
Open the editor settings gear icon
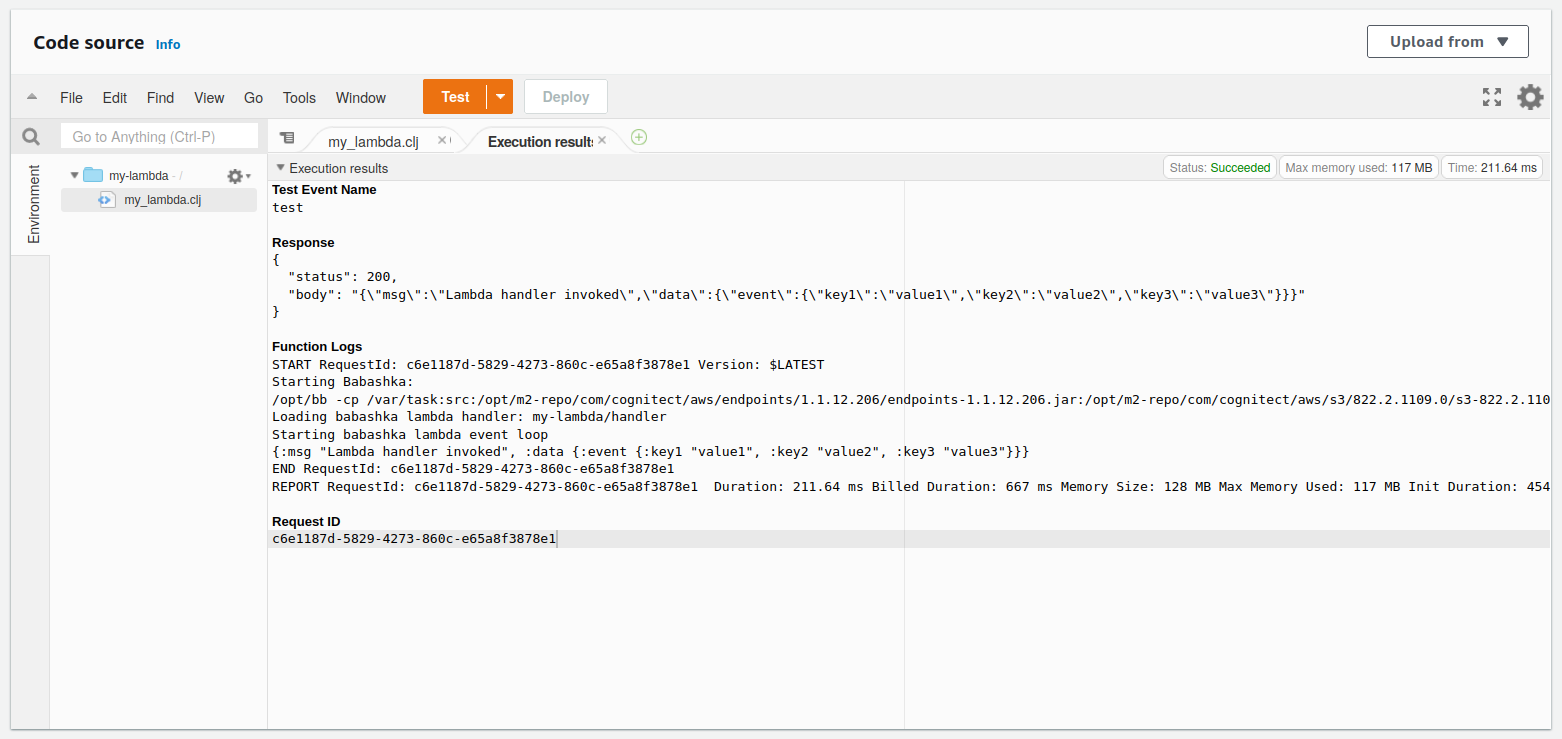pos(1530,97)
